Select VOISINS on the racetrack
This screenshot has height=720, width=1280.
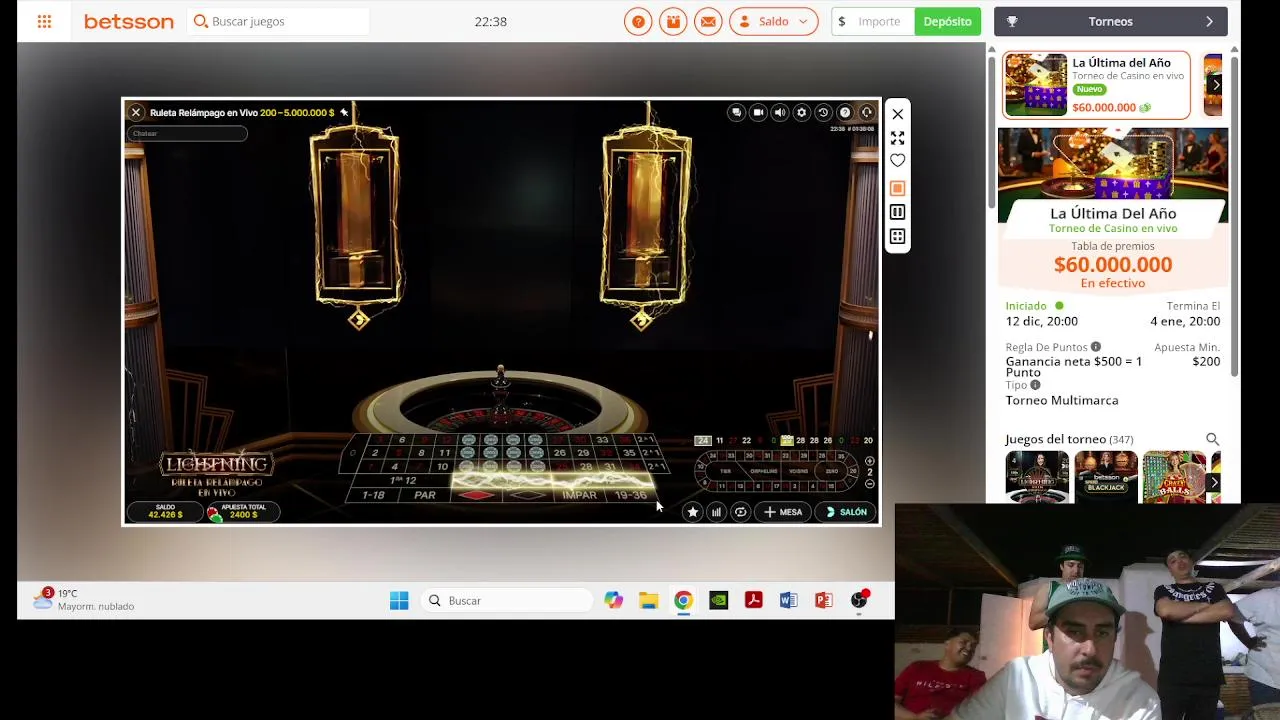(798, 470)
